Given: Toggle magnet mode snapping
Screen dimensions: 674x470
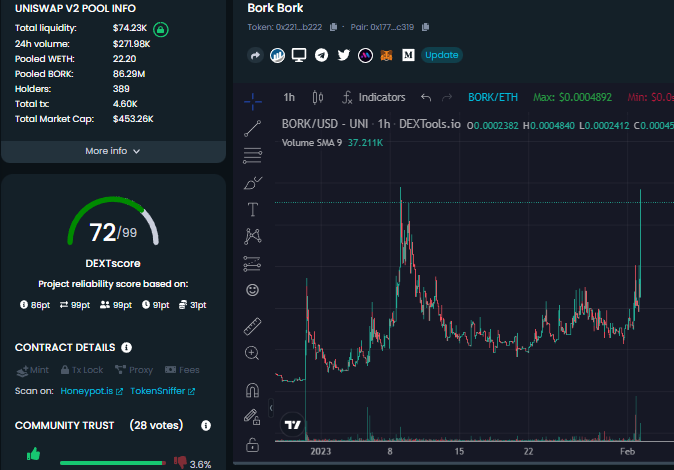Looking at the screenshot, I should coord(252,390).
